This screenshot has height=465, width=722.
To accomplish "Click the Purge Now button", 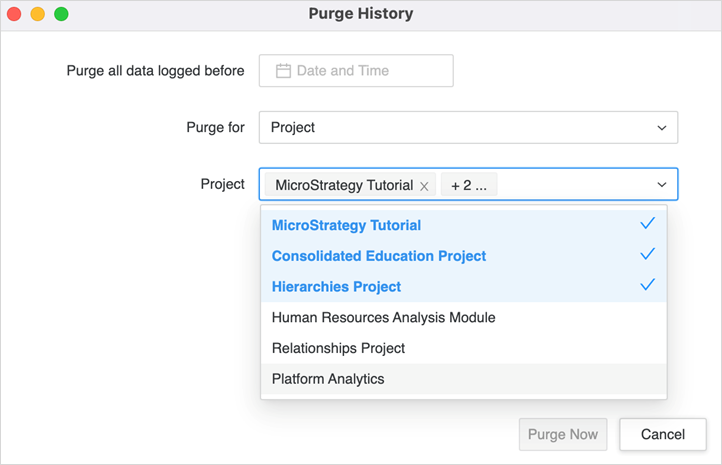I will [562, 434].
